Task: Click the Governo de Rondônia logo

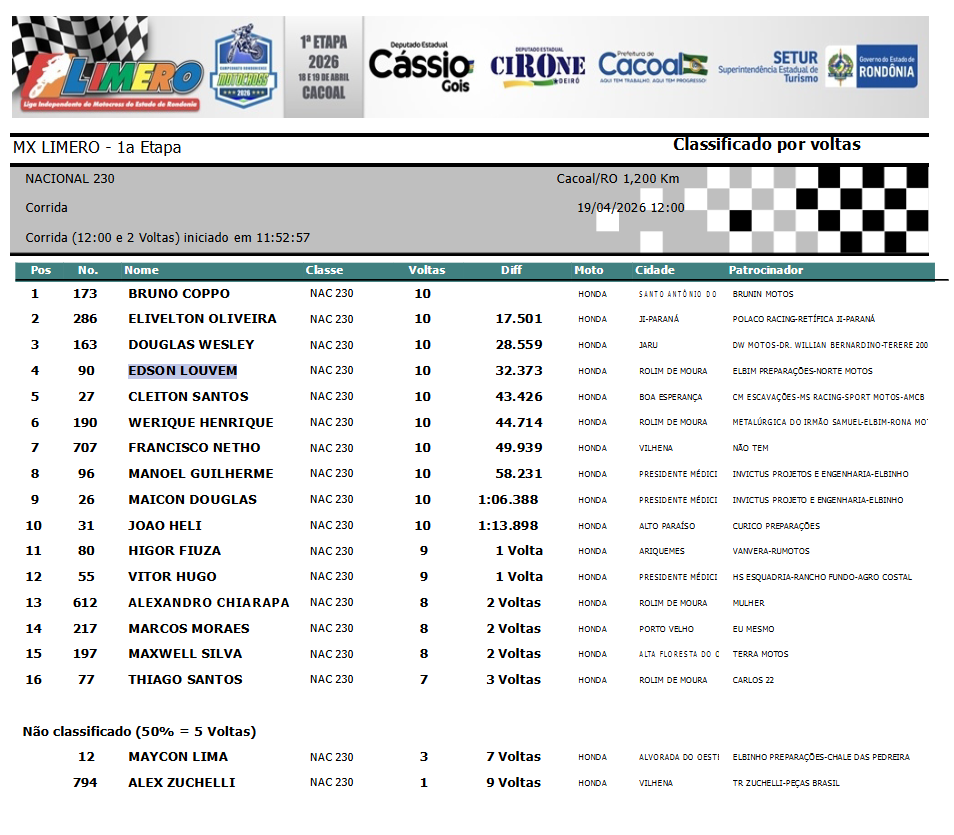Action: [x=872, y=67]
